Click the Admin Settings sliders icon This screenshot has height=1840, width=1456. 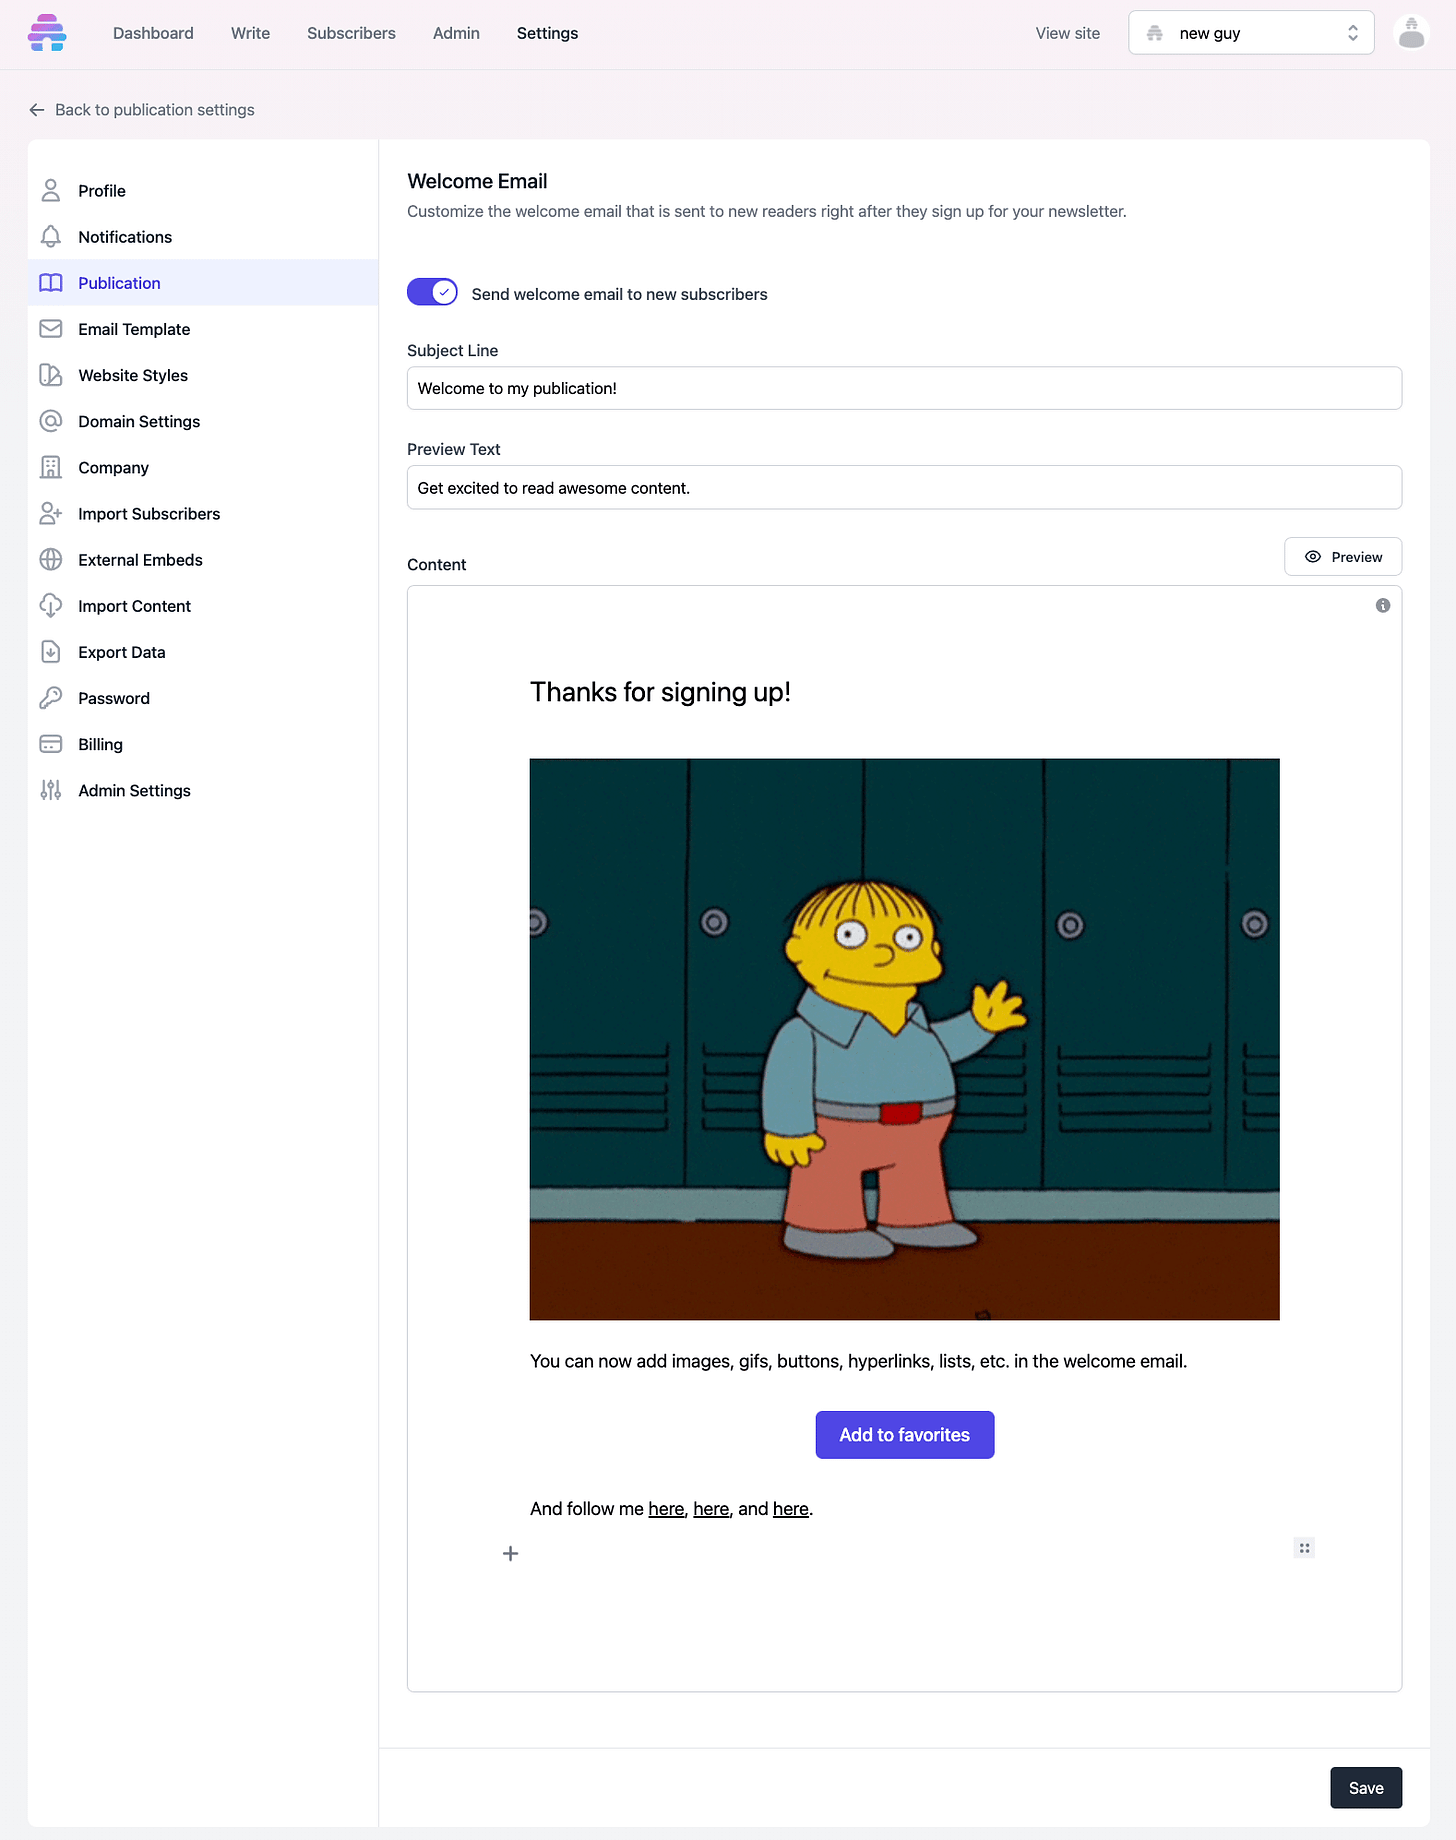(51, 790)
